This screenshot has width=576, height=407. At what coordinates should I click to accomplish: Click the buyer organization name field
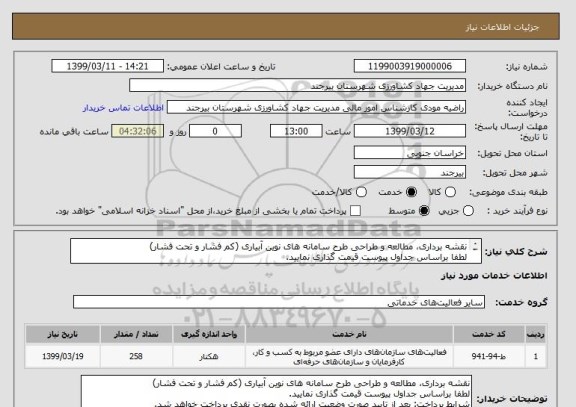(x=298, y=86)
